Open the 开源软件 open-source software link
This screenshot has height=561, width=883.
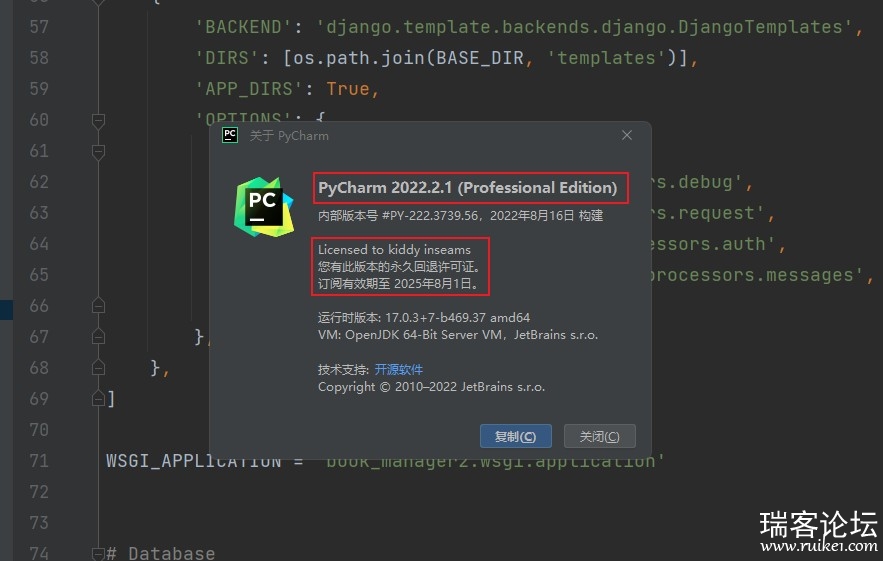point(399,369)
